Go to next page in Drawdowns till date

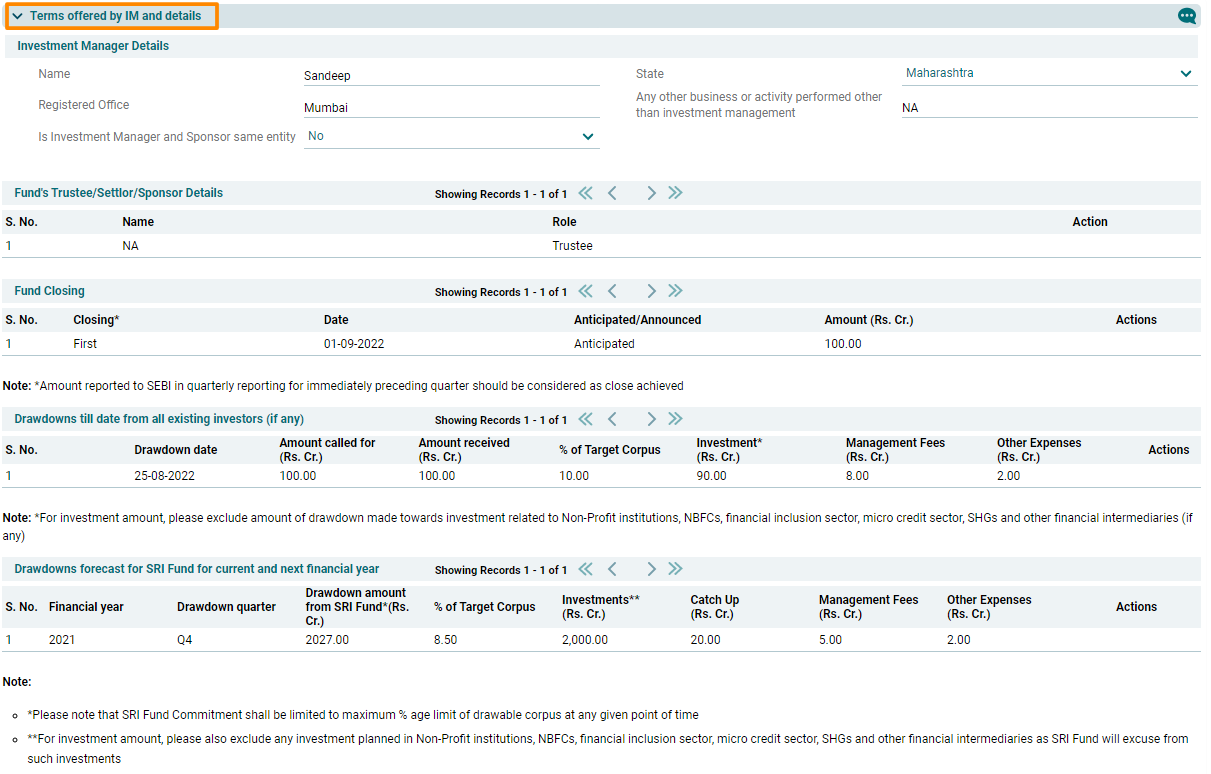(651, 419)
